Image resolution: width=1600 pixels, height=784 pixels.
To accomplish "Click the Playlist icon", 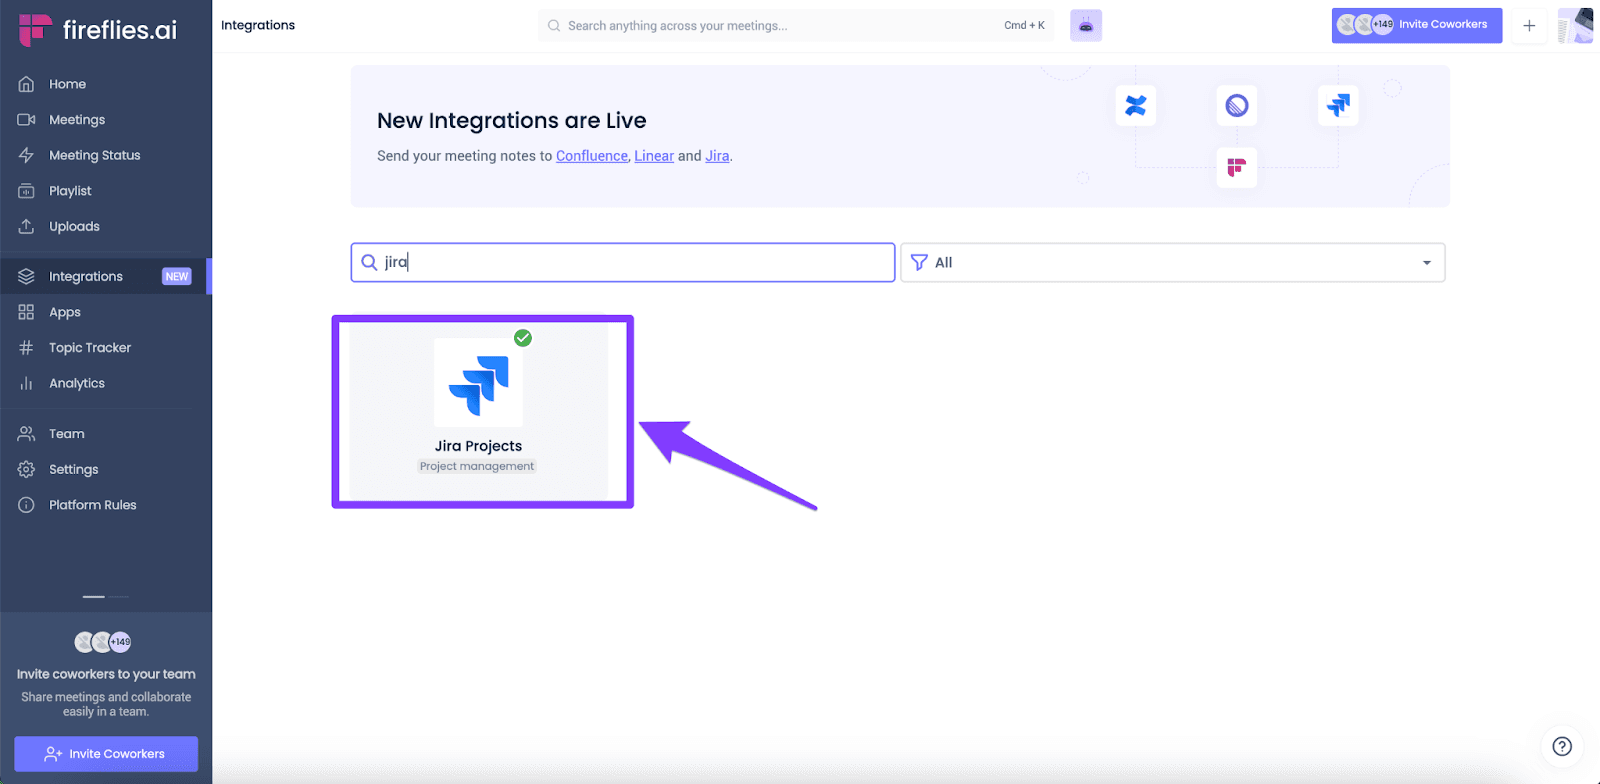I will tap(27, 191).
